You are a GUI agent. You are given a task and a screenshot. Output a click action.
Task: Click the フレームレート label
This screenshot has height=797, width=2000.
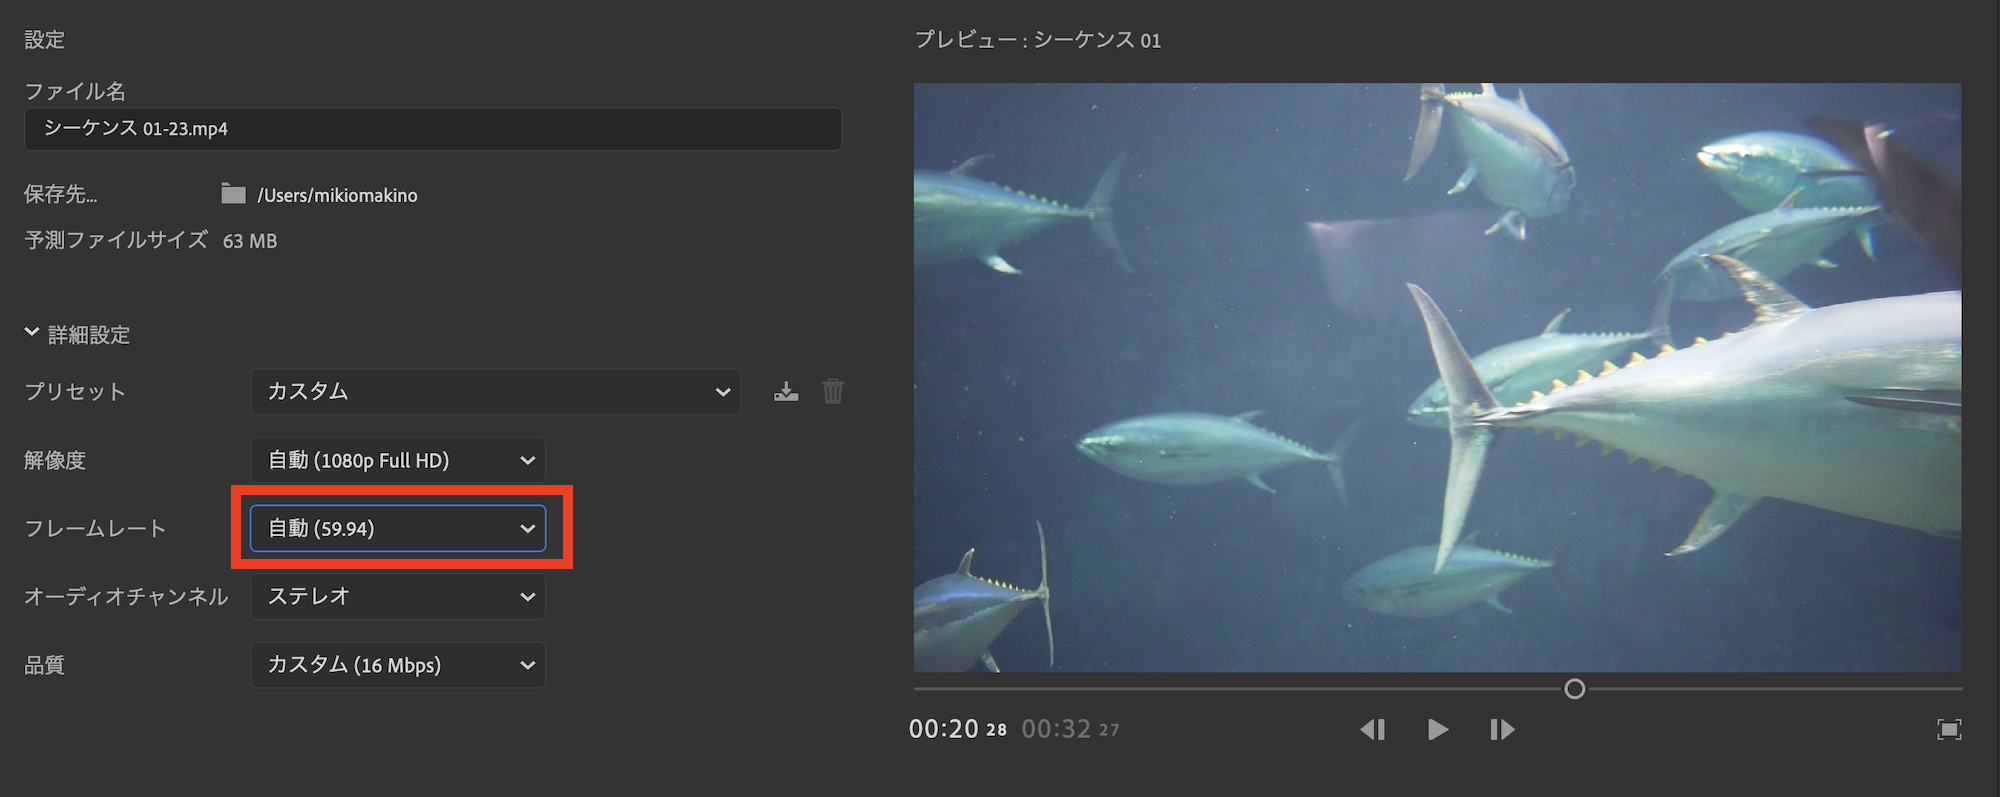tap(95, 529)
